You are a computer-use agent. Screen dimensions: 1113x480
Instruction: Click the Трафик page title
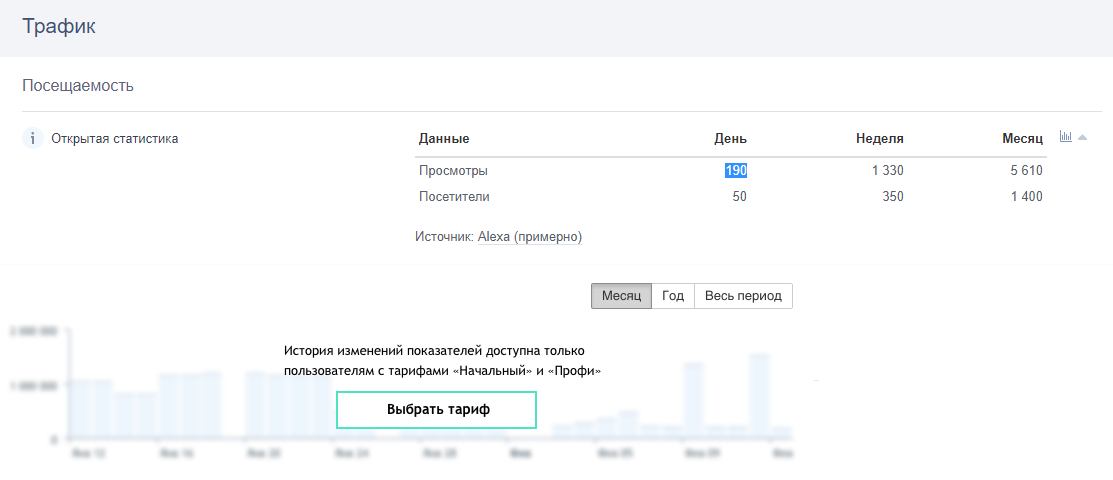click(59, 27)
